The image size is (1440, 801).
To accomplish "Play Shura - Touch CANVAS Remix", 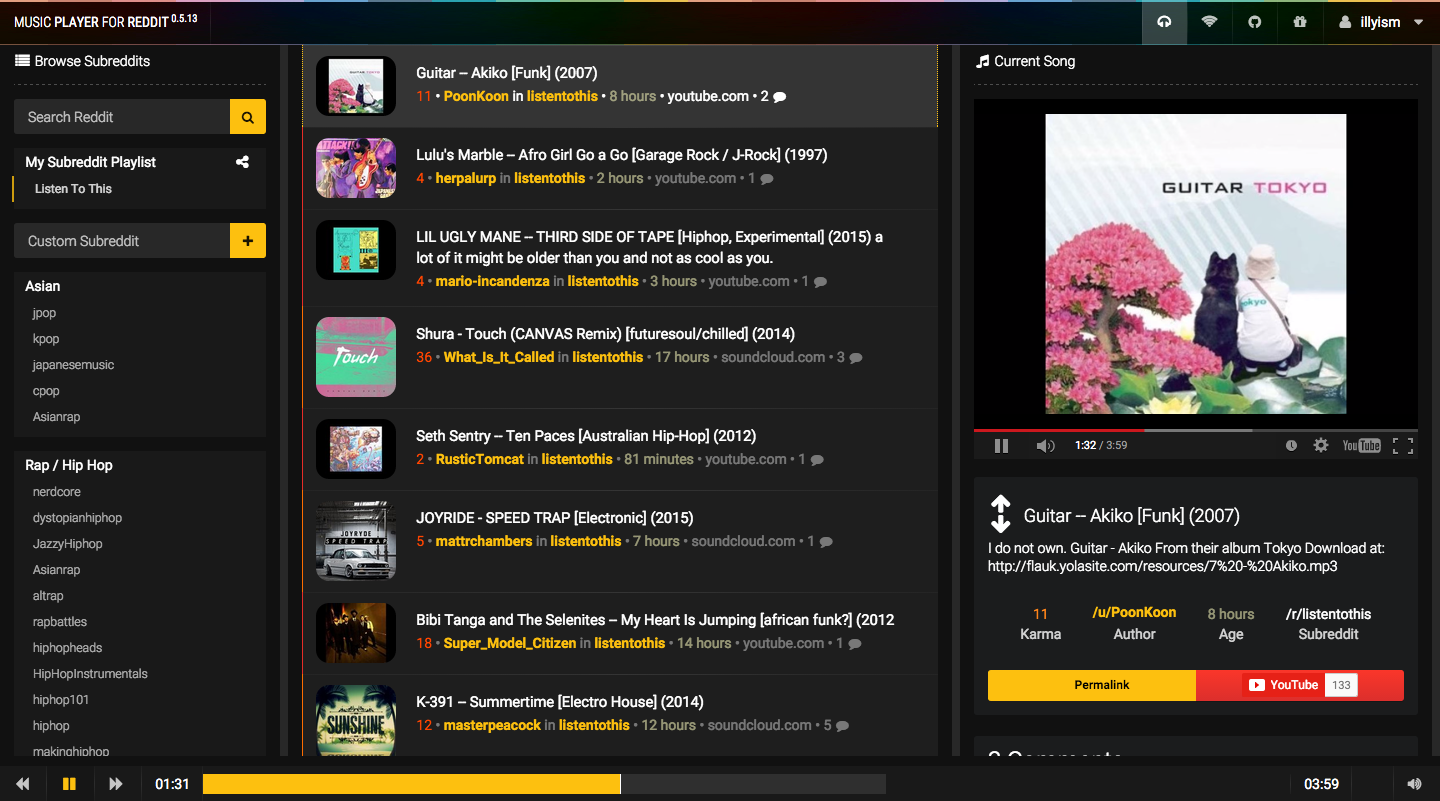I will point(620,357).
